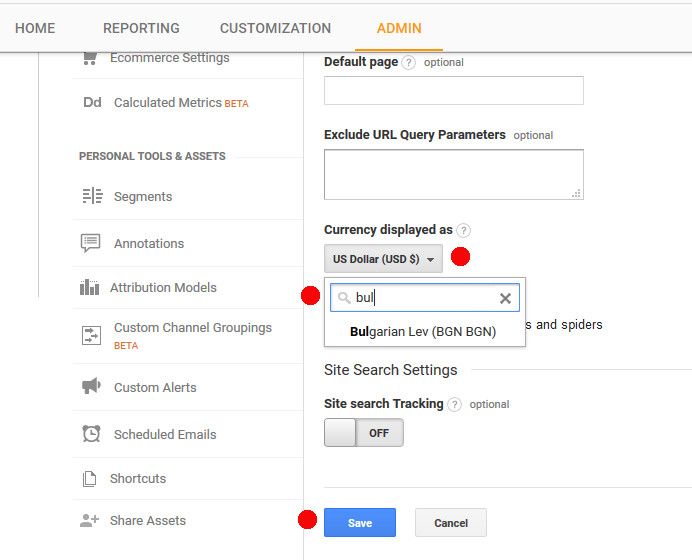The image size is (692, 560).
Task: Click the Shortcuts document icon
Action: pos(90,478)
